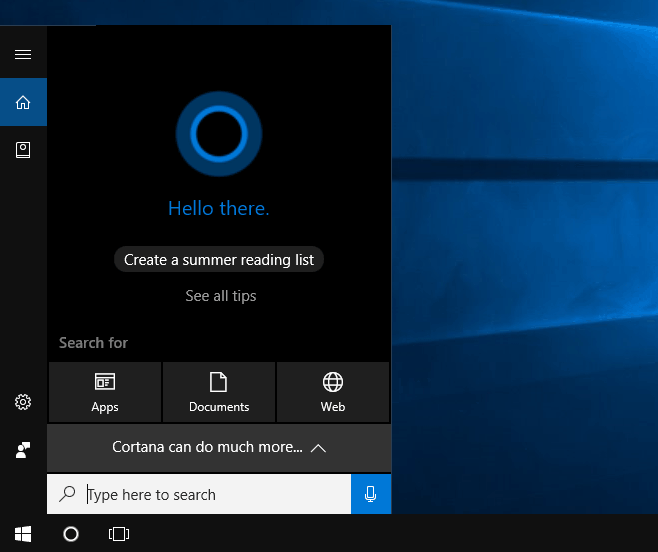Choose the Documents search filter
The image size is (658, 552).
(x=219, y=392)
